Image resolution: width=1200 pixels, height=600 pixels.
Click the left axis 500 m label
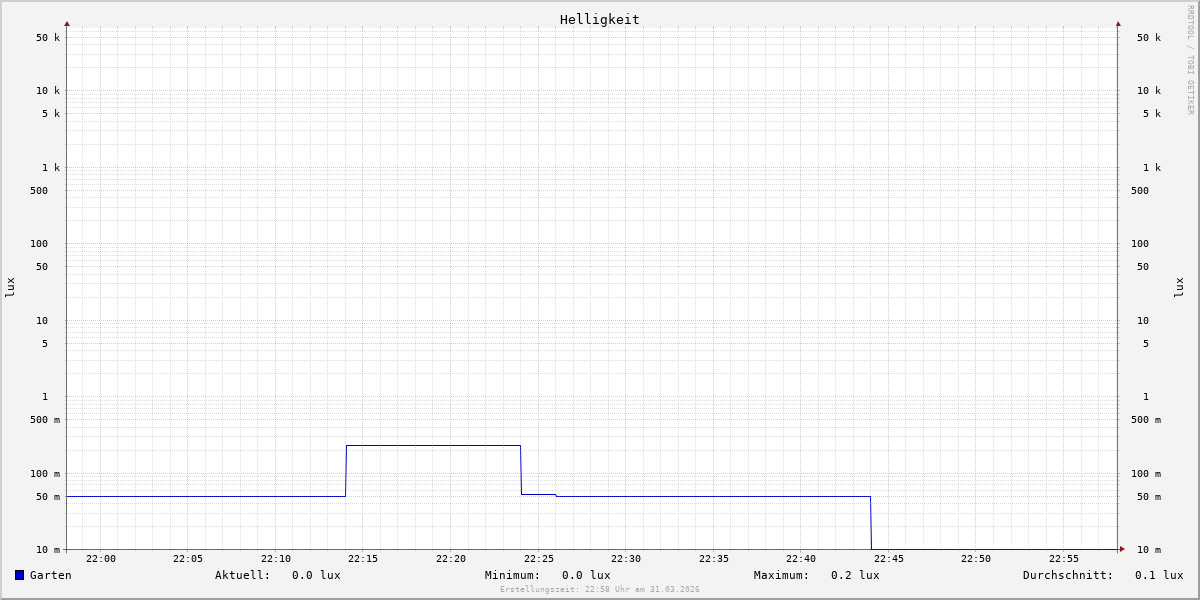pos(45,420)
